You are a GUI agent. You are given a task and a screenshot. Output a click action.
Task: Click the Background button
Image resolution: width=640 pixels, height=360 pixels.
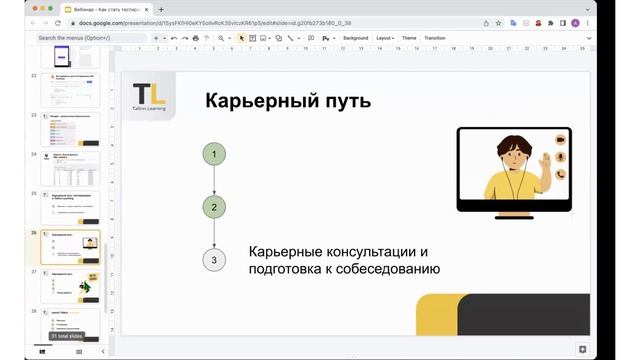[x=356, y=38]
